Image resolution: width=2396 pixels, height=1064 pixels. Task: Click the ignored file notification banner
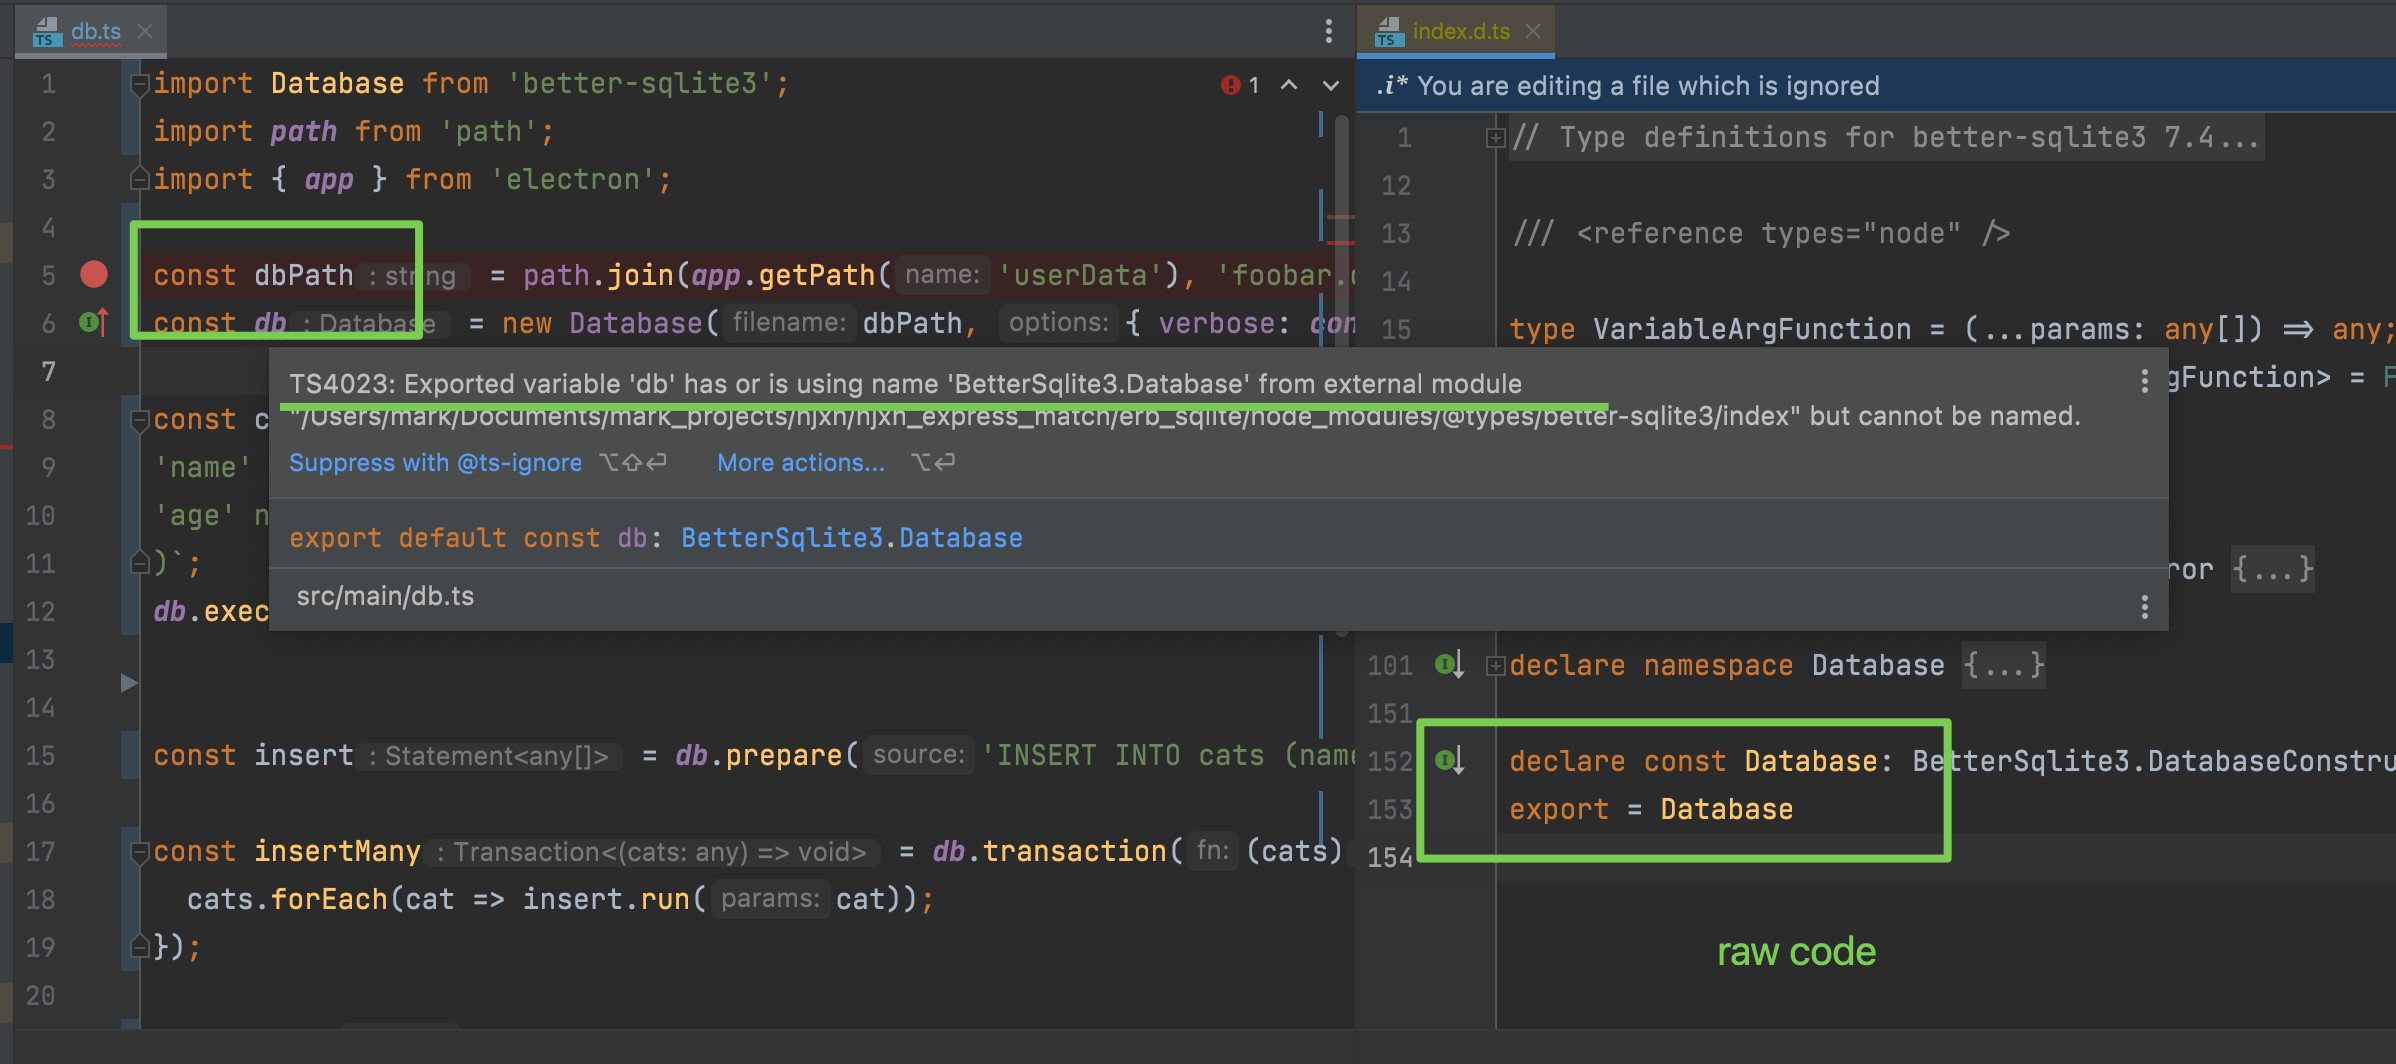[x=1876, y=86]
